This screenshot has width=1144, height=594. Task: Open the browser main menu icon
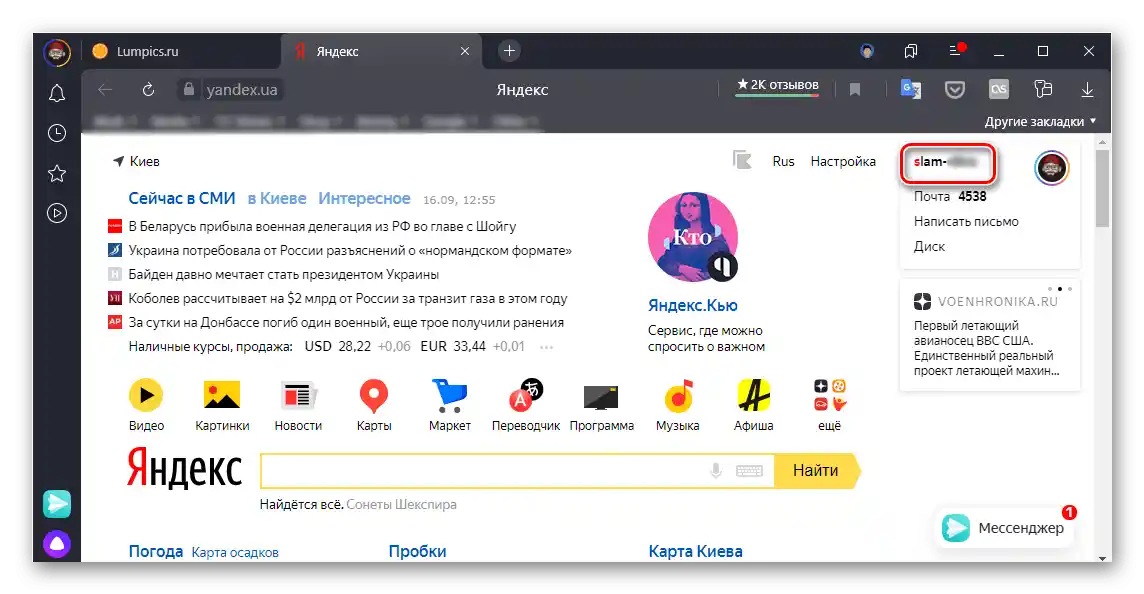956,50
